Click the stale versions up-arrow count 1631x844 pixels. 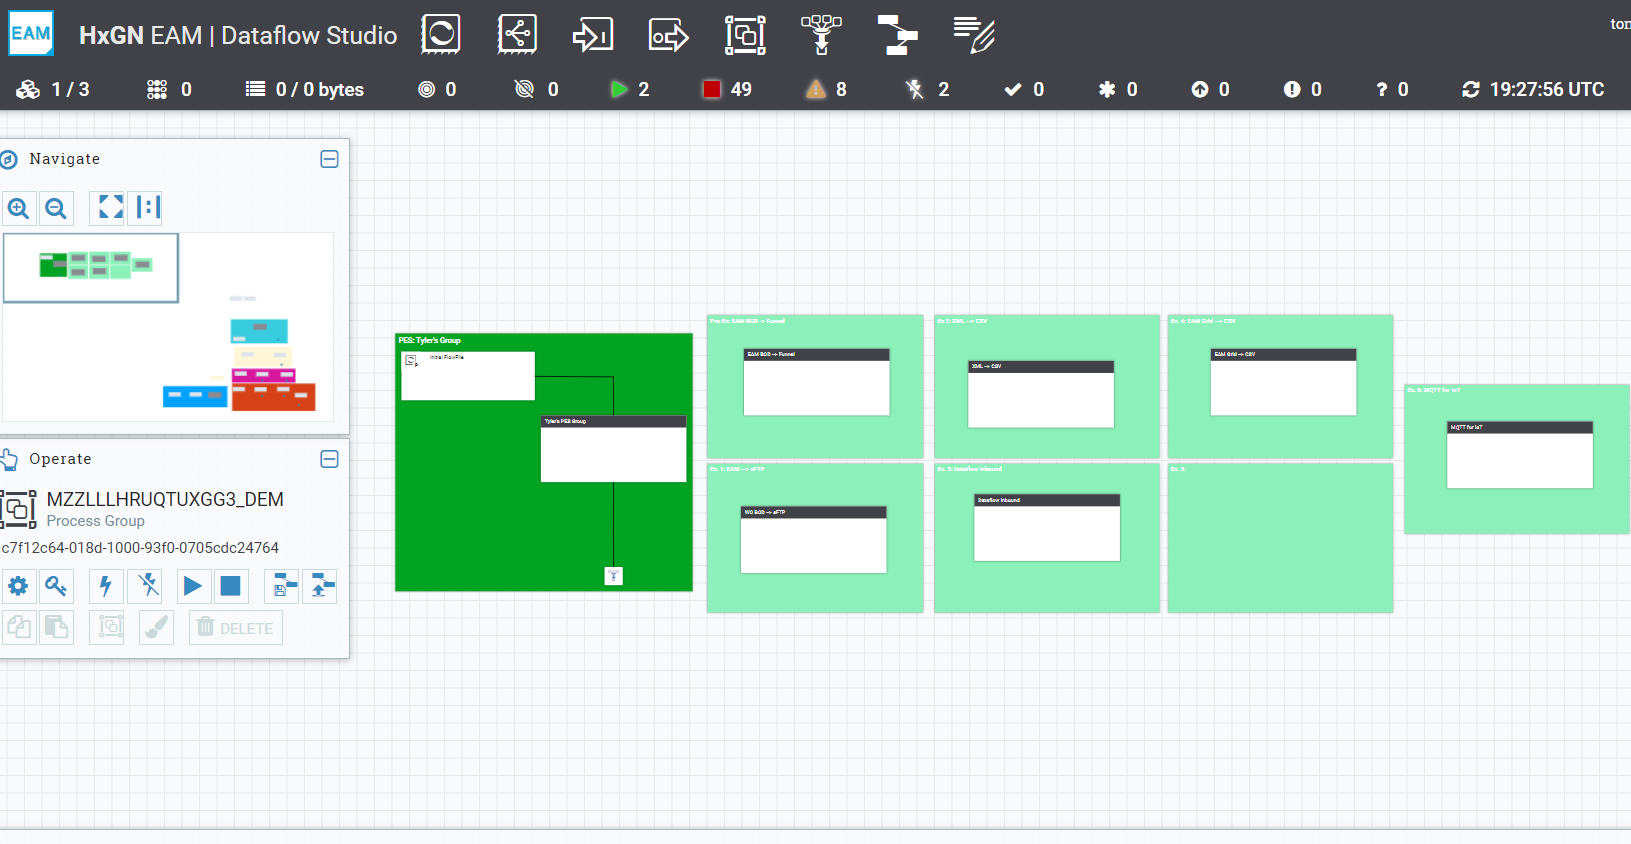(1210, 89)
